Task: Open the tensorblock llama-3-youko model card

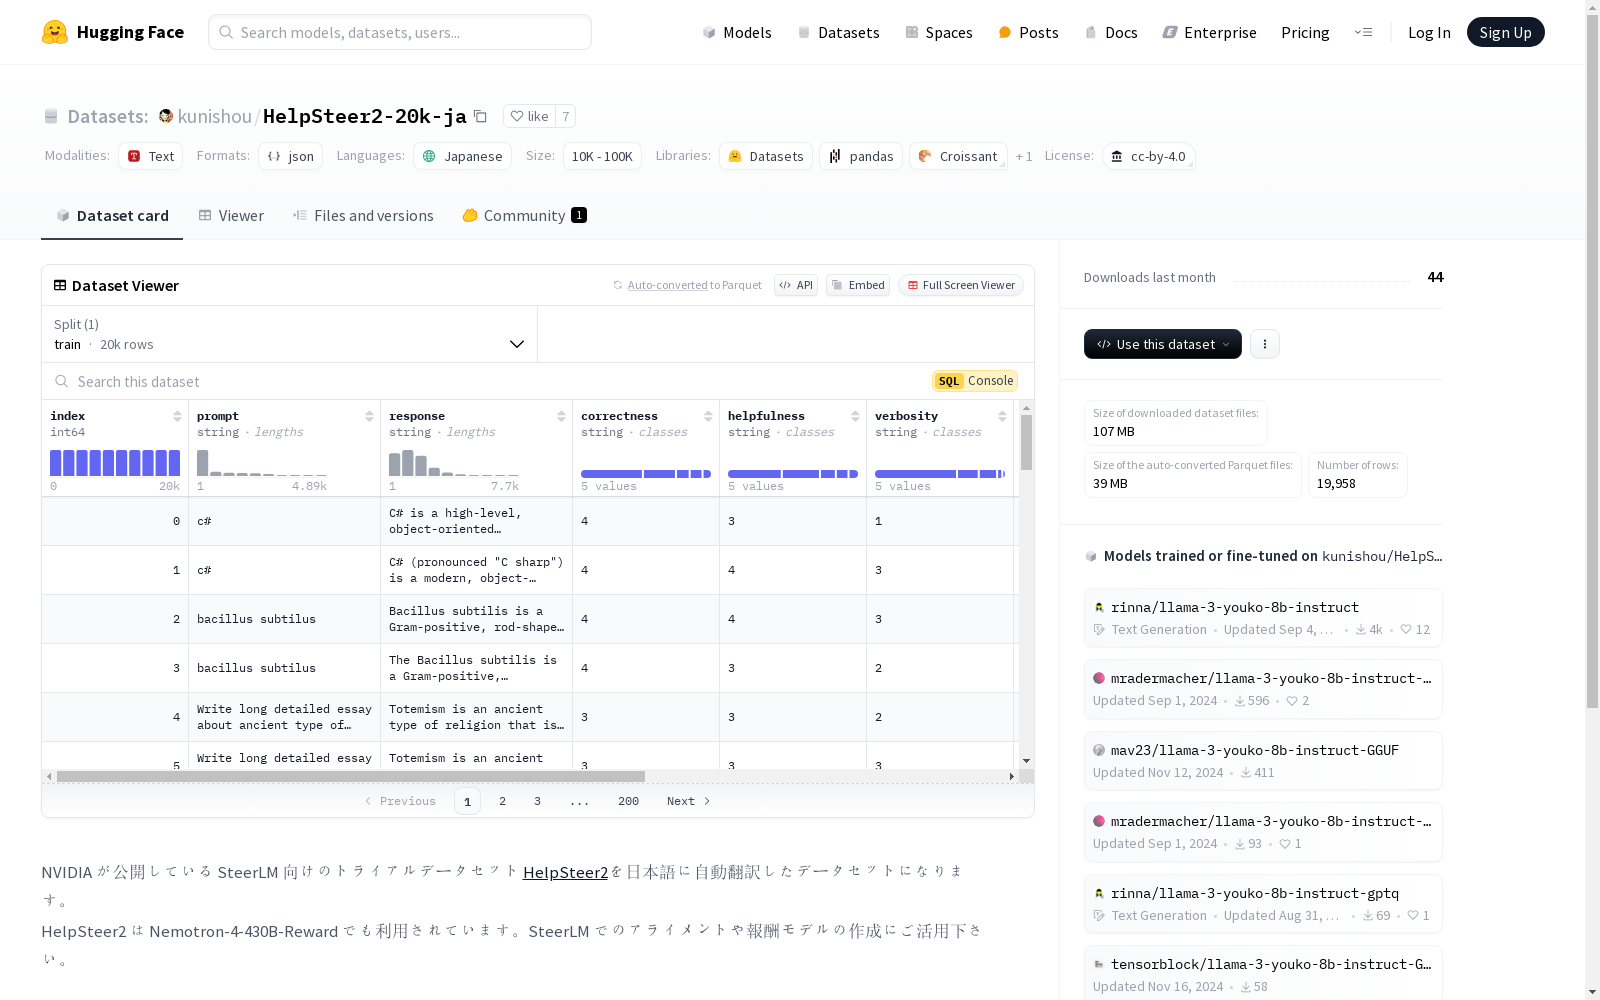Action: point(1263,974)
